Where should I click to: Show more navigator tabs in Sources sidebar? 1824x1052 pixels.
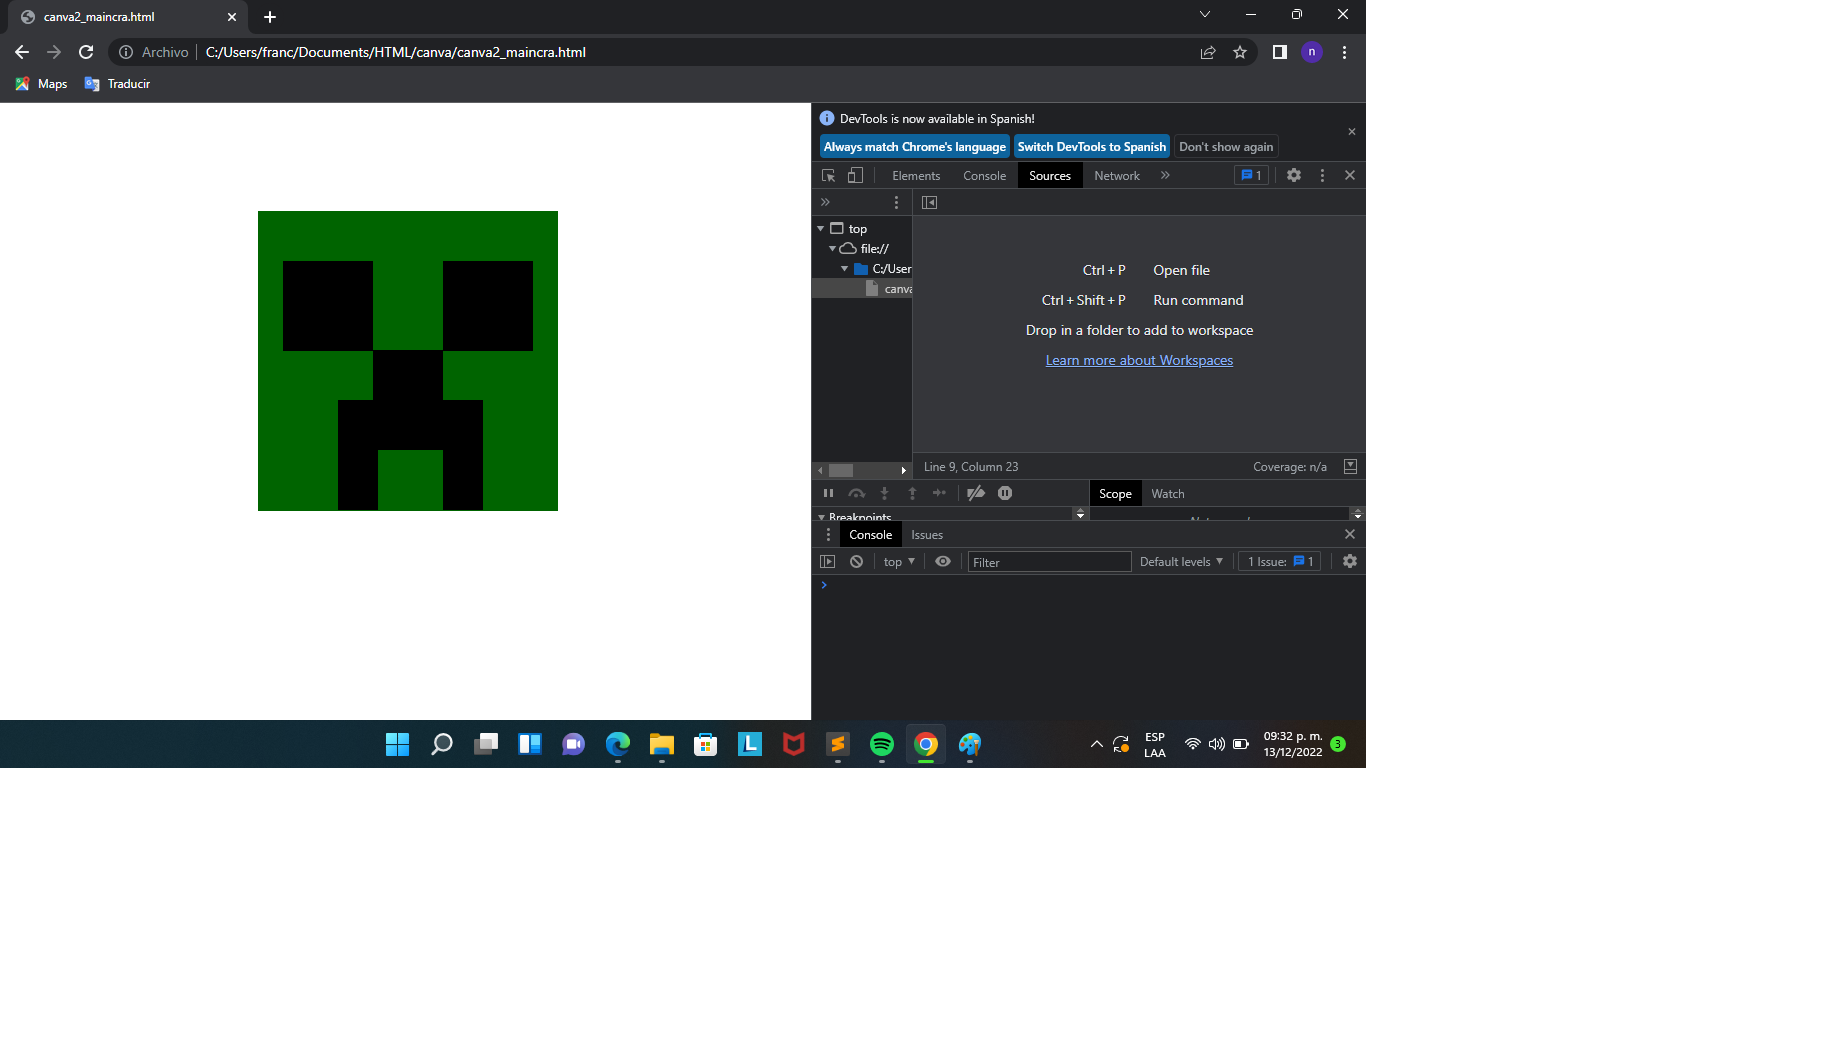825,202
